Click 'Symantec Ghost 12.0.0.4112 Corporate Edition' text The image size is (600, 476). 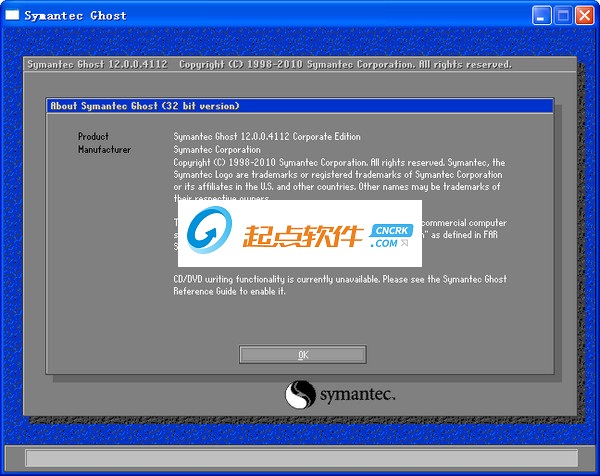pyautogui.click(x=267, y=136)
